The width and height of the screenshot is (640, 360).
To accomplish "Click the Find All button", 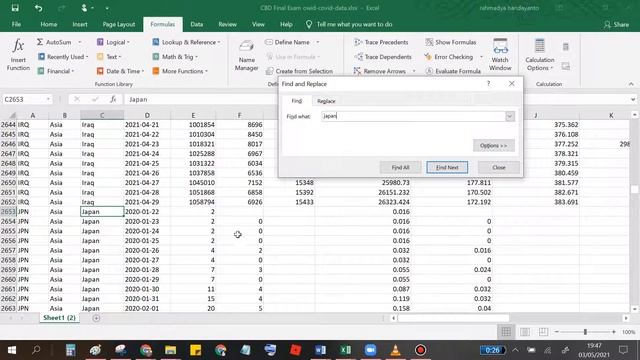I will (x=400, y=167).
